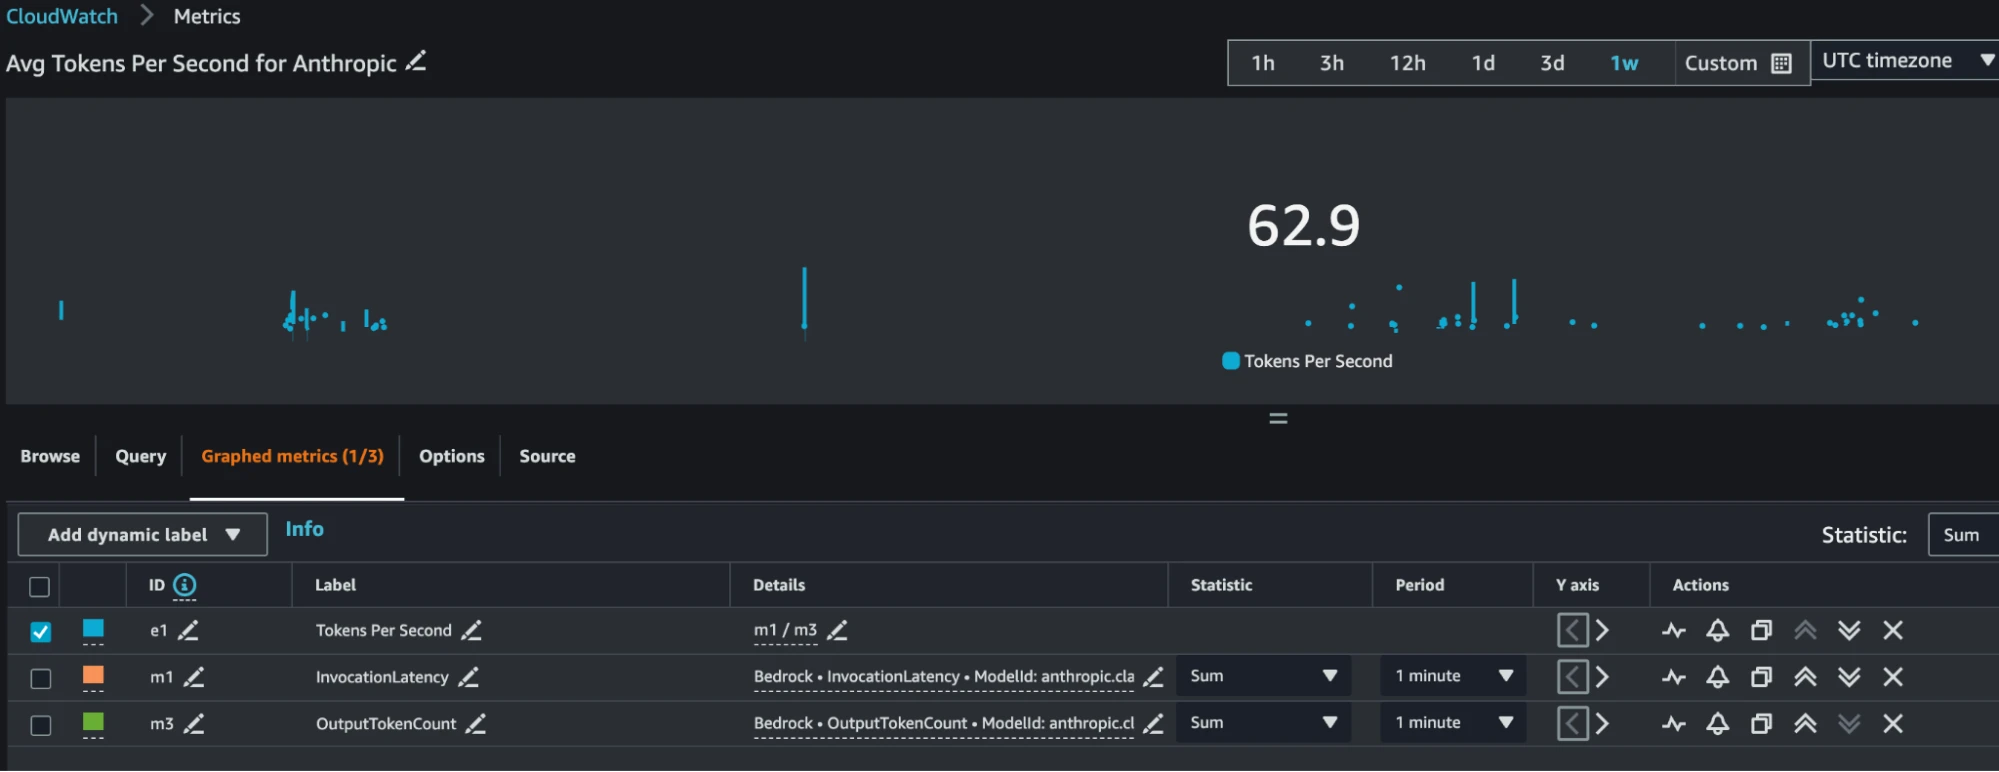Image resolution: width=1999 pixels, height=772 pixels.
Task: Open the Add dynamic label dropdown
Action: [143, 535]
